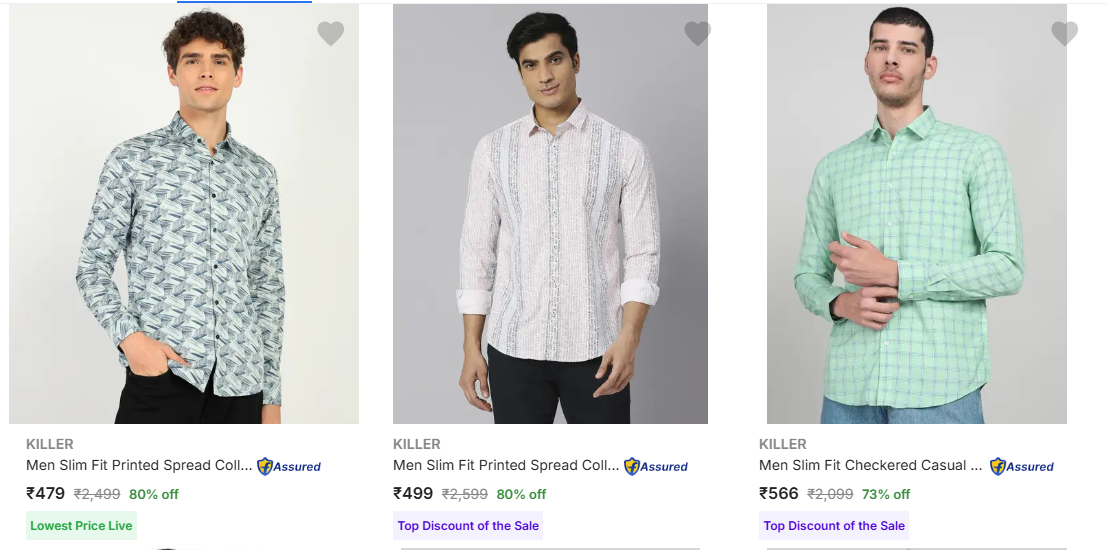1107x550 pixels.
Task: Open the white striped shirt product image
Action: click(x=550, y=214)
